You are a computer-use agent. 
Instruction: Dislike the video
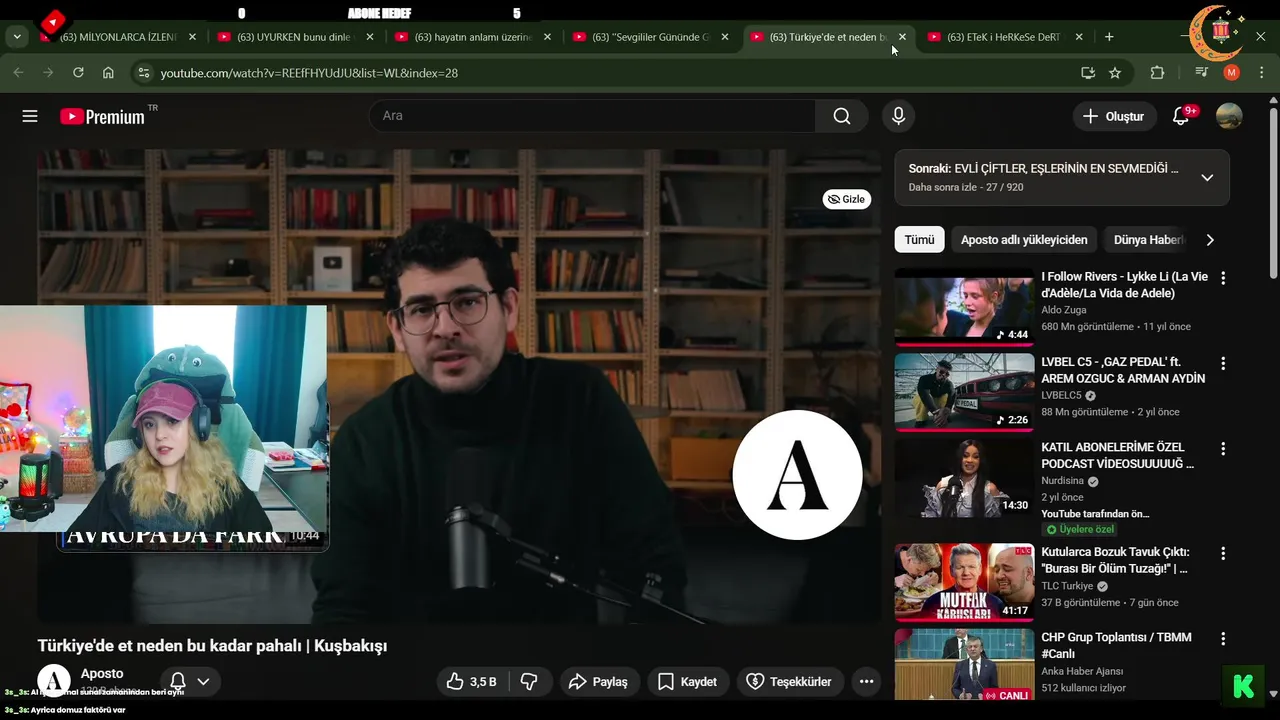(x=530, y=681)
